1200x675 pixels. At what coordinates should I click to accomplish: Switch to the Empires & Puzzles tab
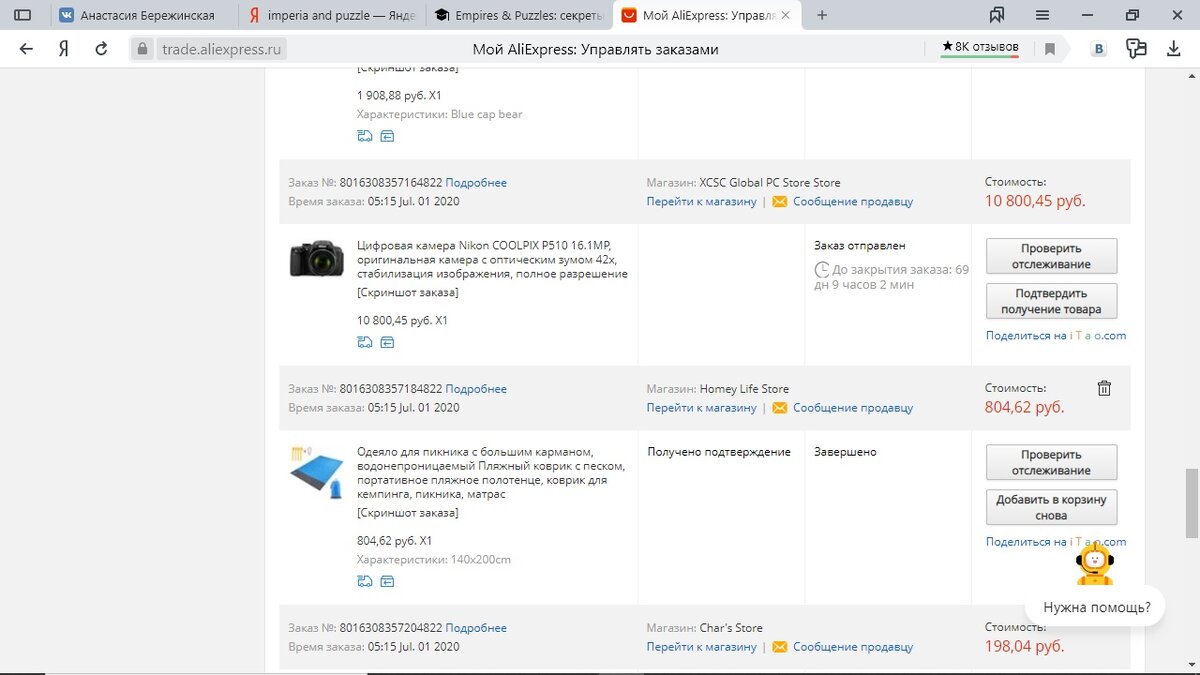point(519,15)
